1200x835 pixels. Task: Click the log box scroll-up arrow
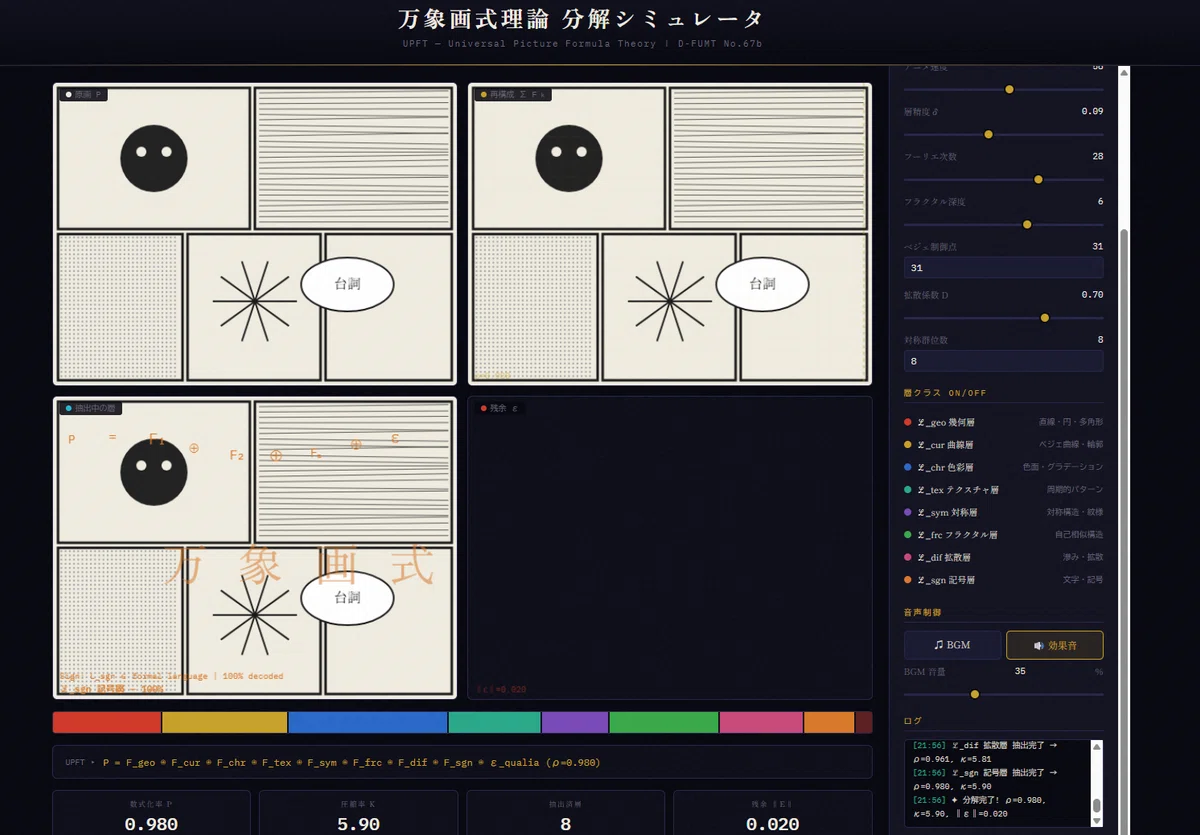[x=1097, y=747]
